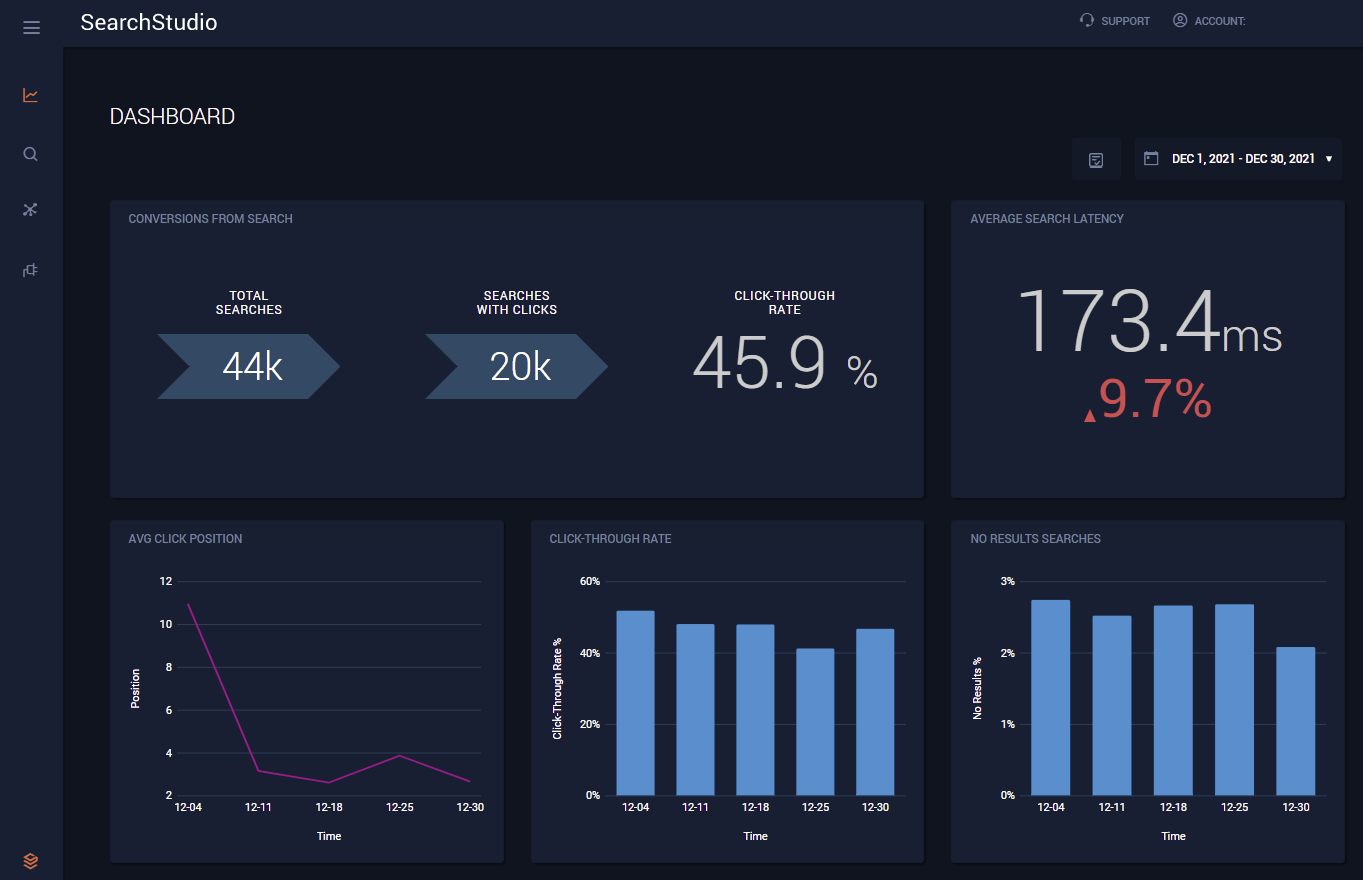Click the 12-11 label on Avg Click Position axis
The width and height of the screenshot is (1363, 880).
click(258, 807)
